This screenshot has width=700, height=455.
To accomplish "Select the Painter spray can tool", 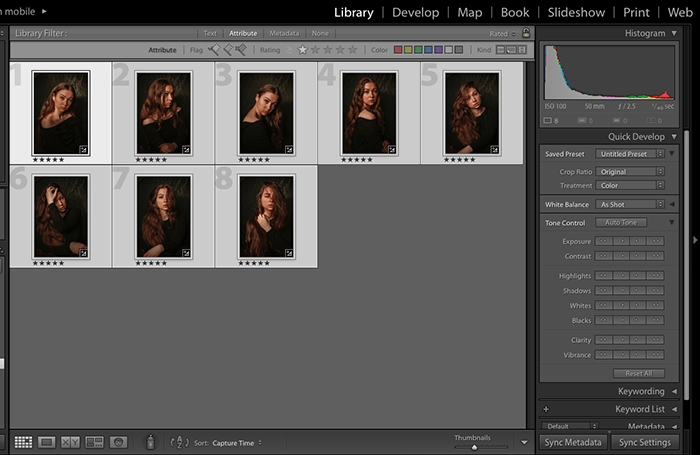I will [150, 442].
